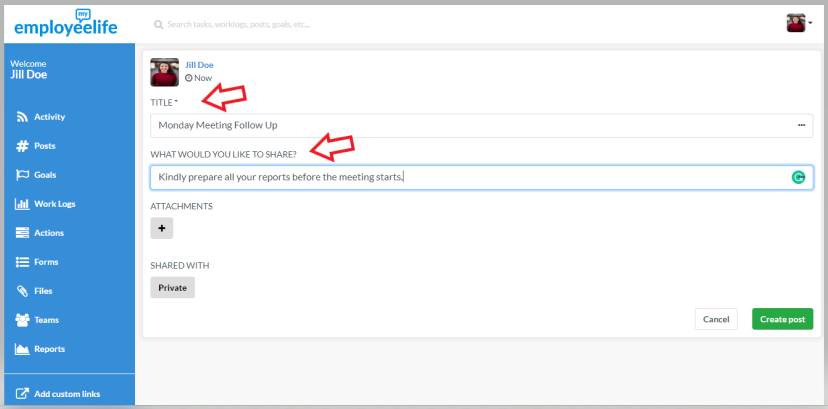Select Work Logs menu entry
Screen dimensions: 828x409
(55, 204)
